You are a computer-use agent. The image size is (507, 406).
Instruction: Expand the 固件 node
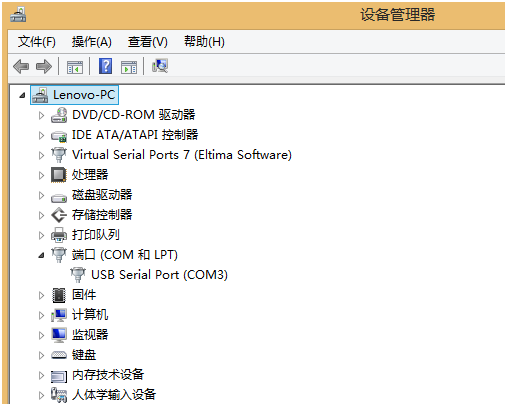pyautogui.click(x=41, y=295)
